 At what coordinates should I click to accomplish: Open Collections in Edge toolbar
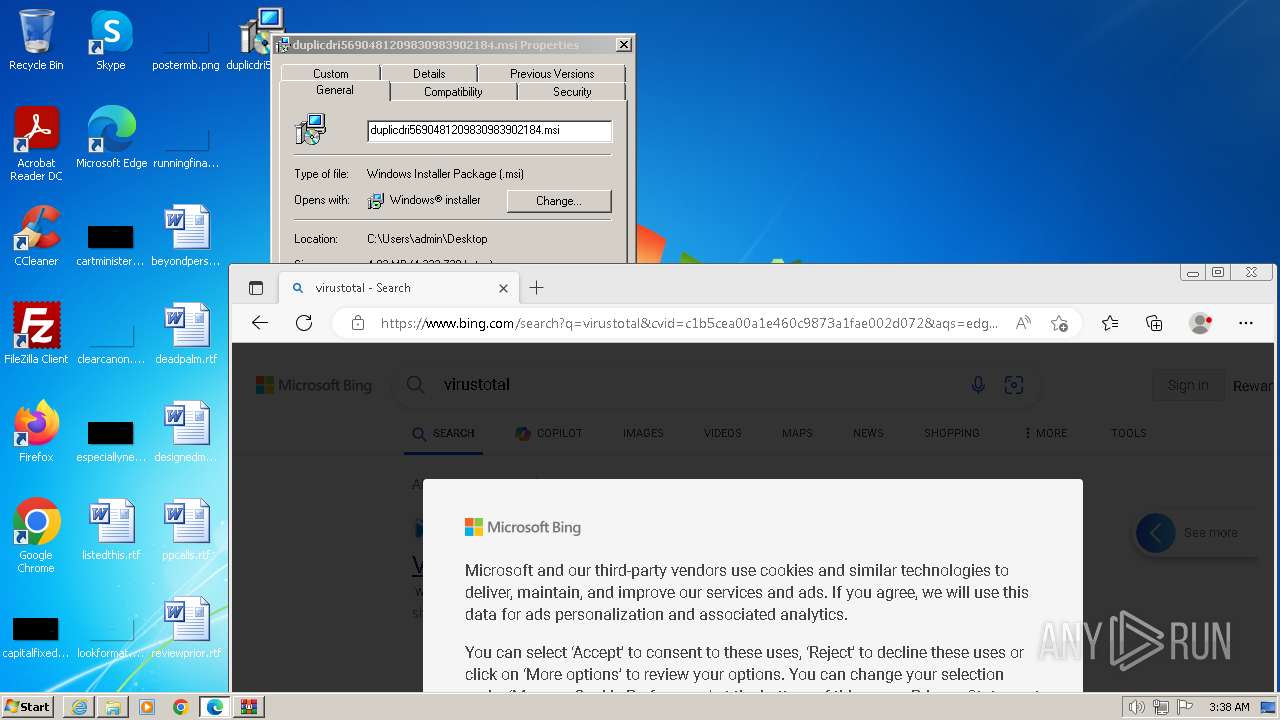1154,323
